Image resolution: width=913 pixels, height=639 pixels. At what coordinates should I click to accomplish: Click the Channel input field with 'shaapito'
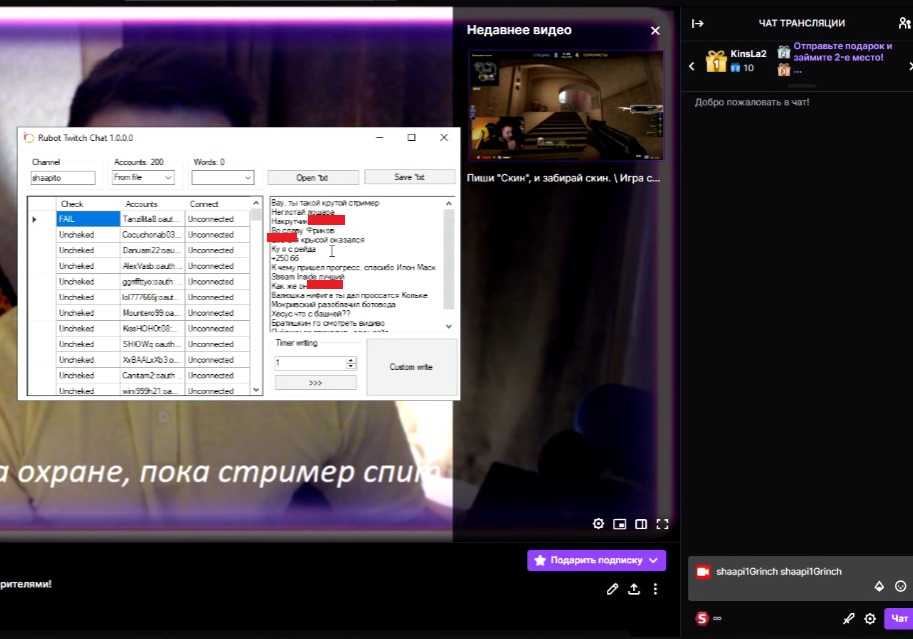pos(62,178)
